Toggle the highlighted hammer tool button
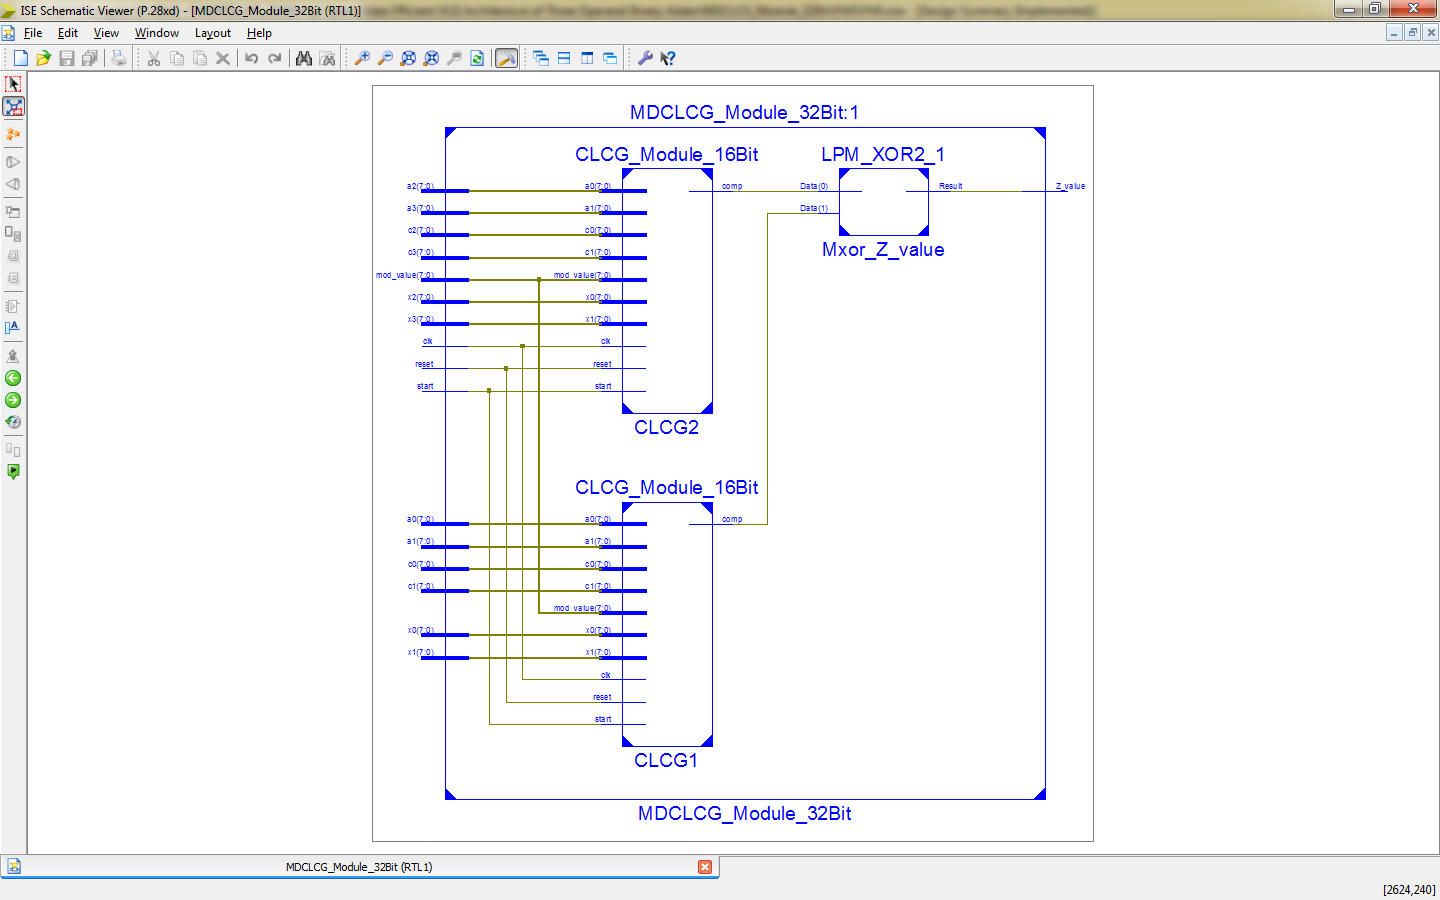Image resolution: width=1440 pixels, height=900 pixels. 507,58
